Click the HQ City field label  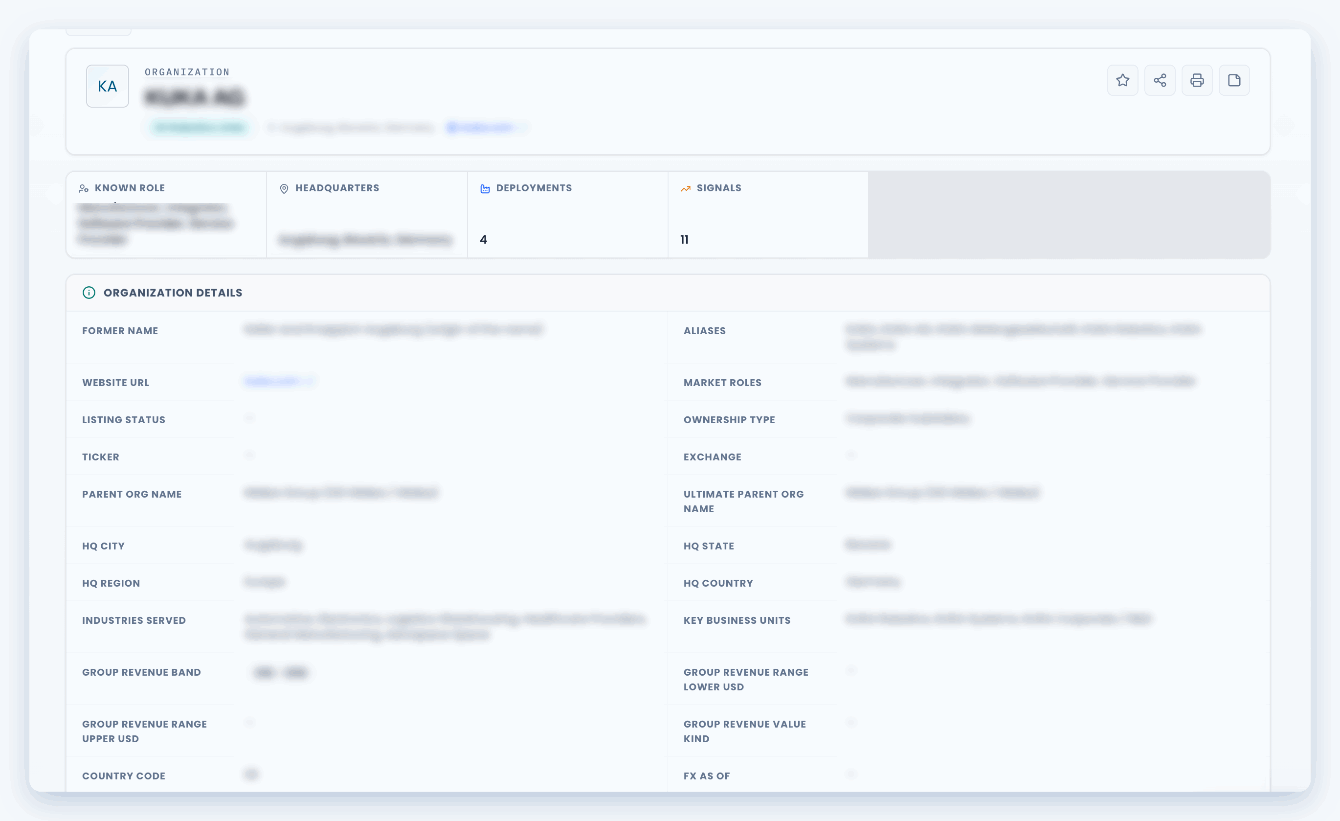pos(104,546)
